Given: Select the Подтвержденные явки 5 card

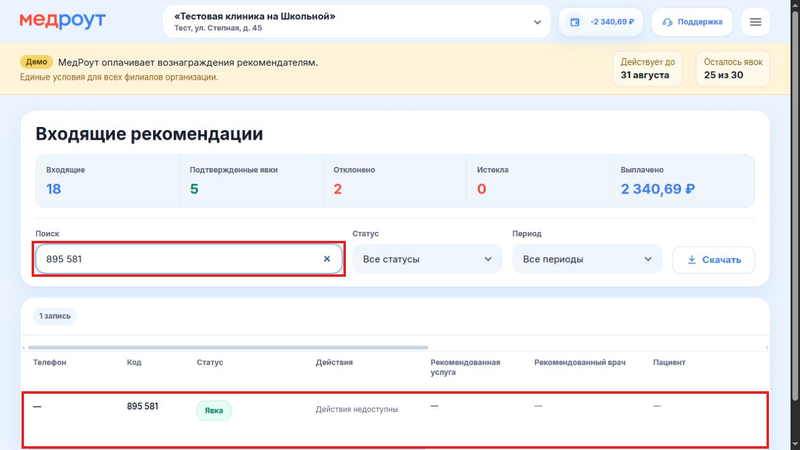Looking at the screenshot, I should 252,181.
